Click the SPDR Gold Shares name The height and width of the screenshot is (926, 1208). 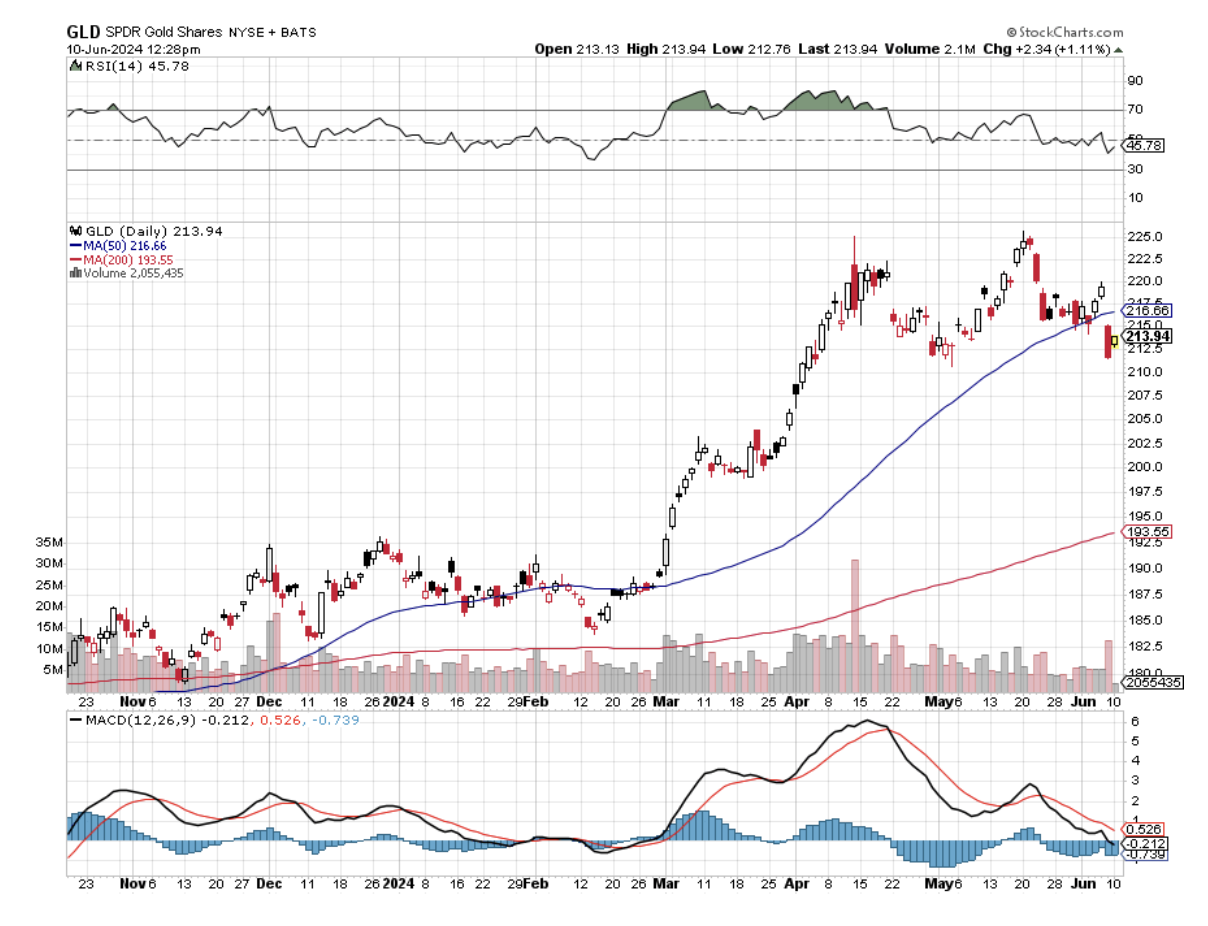(162, 32)
